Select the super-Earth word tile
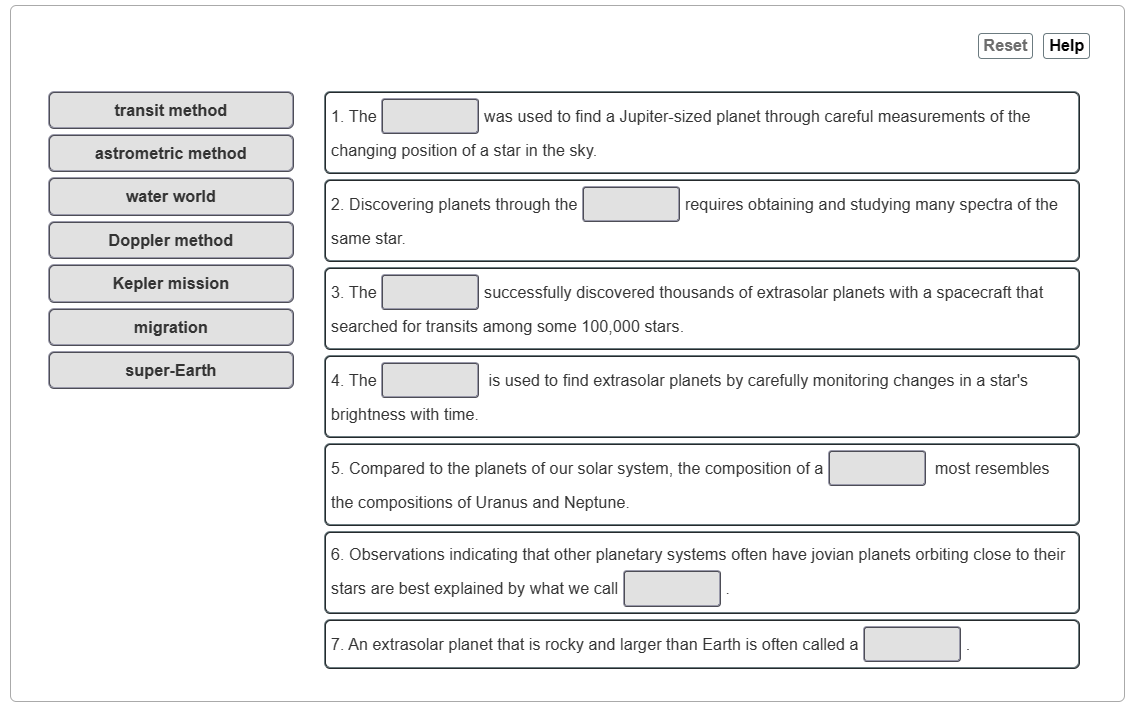This screenshot has height=714, width=1139. [x=170, y=370]
